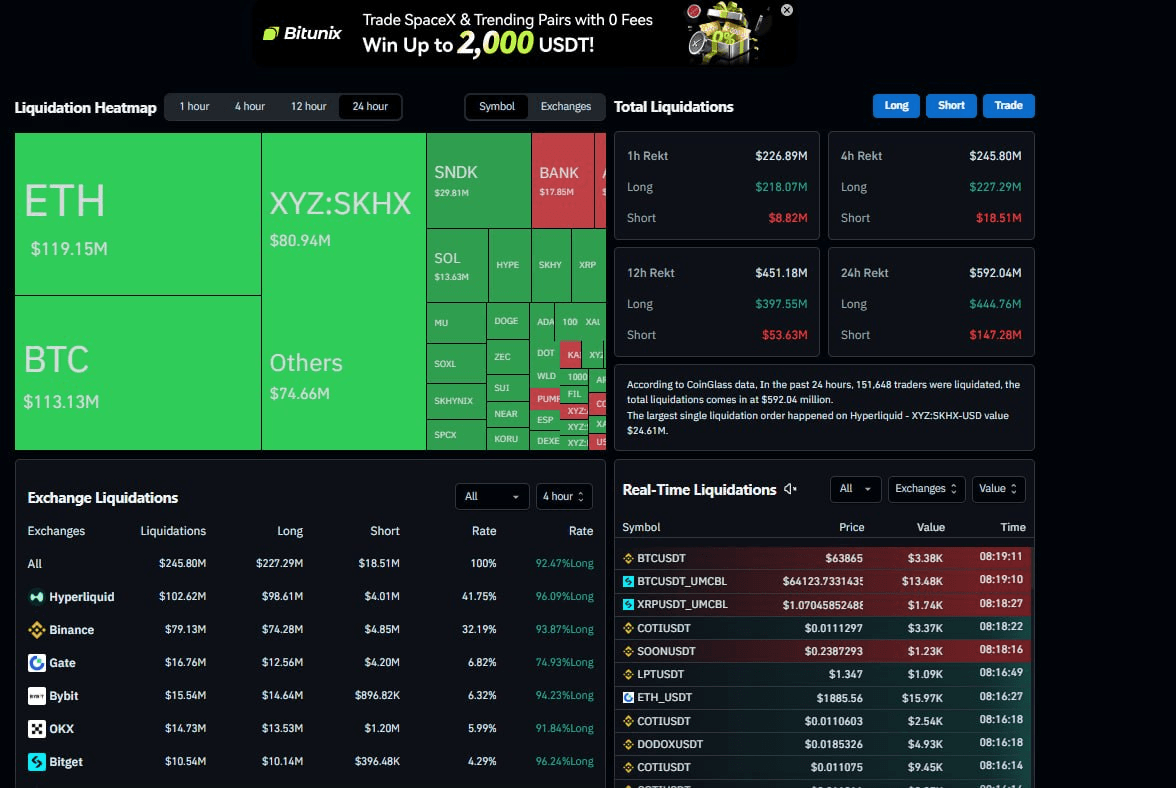Click the Bybit exchange logo
Image resolution: width=1176 pixels, height=788 pixels.
coord(36,696)
